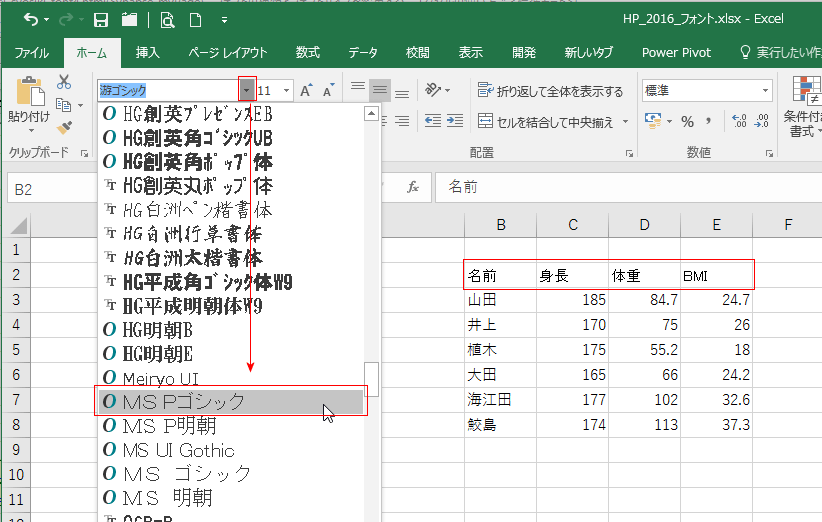Click the Format Painter brush icon
Viewport: 822px width, 522px height.
coord(64,127)
